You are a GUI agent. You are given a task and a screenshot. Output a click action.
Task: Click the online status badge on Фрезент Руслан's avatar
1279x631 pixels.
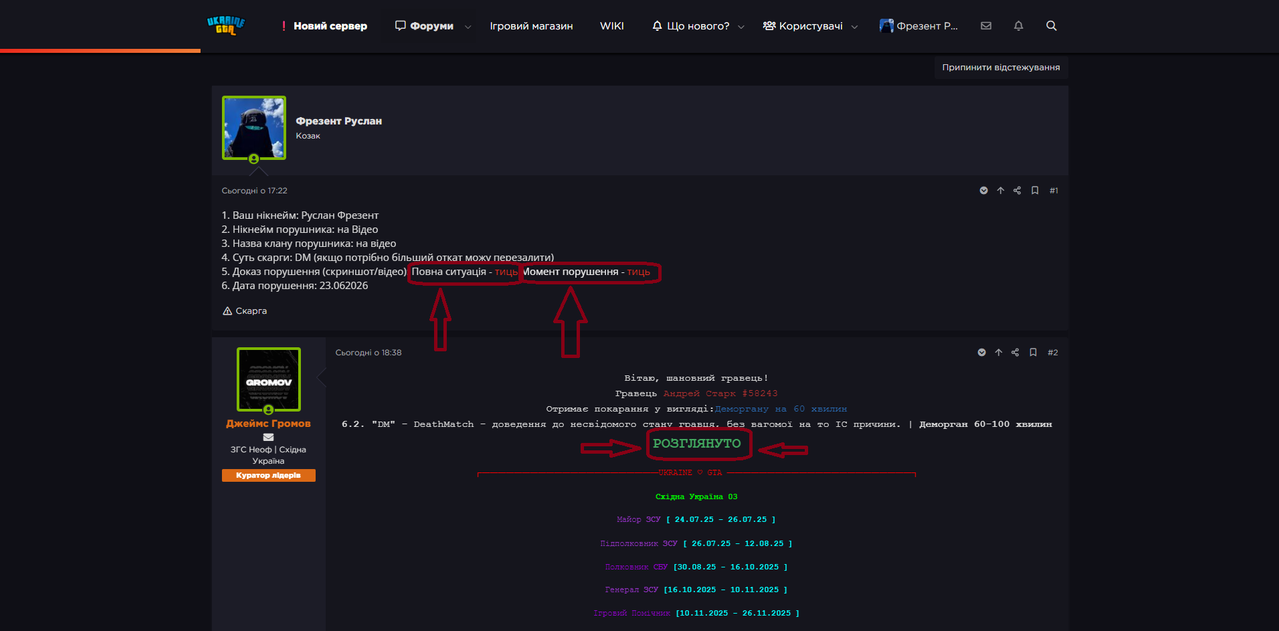click(x=254, y=159)
